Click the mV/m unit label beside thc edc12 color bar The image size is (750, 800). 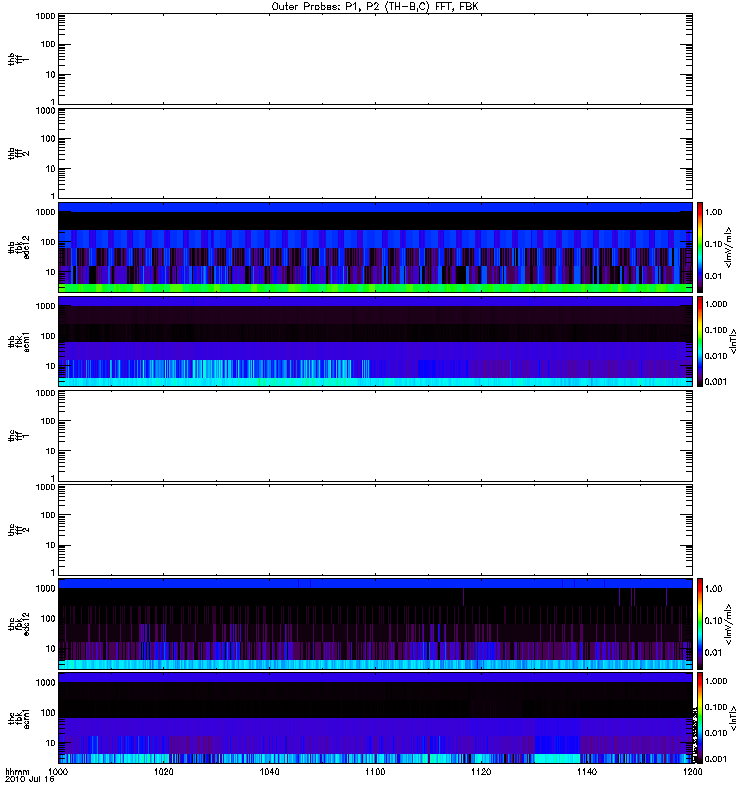pyautogui.click(x=729, y=624)
